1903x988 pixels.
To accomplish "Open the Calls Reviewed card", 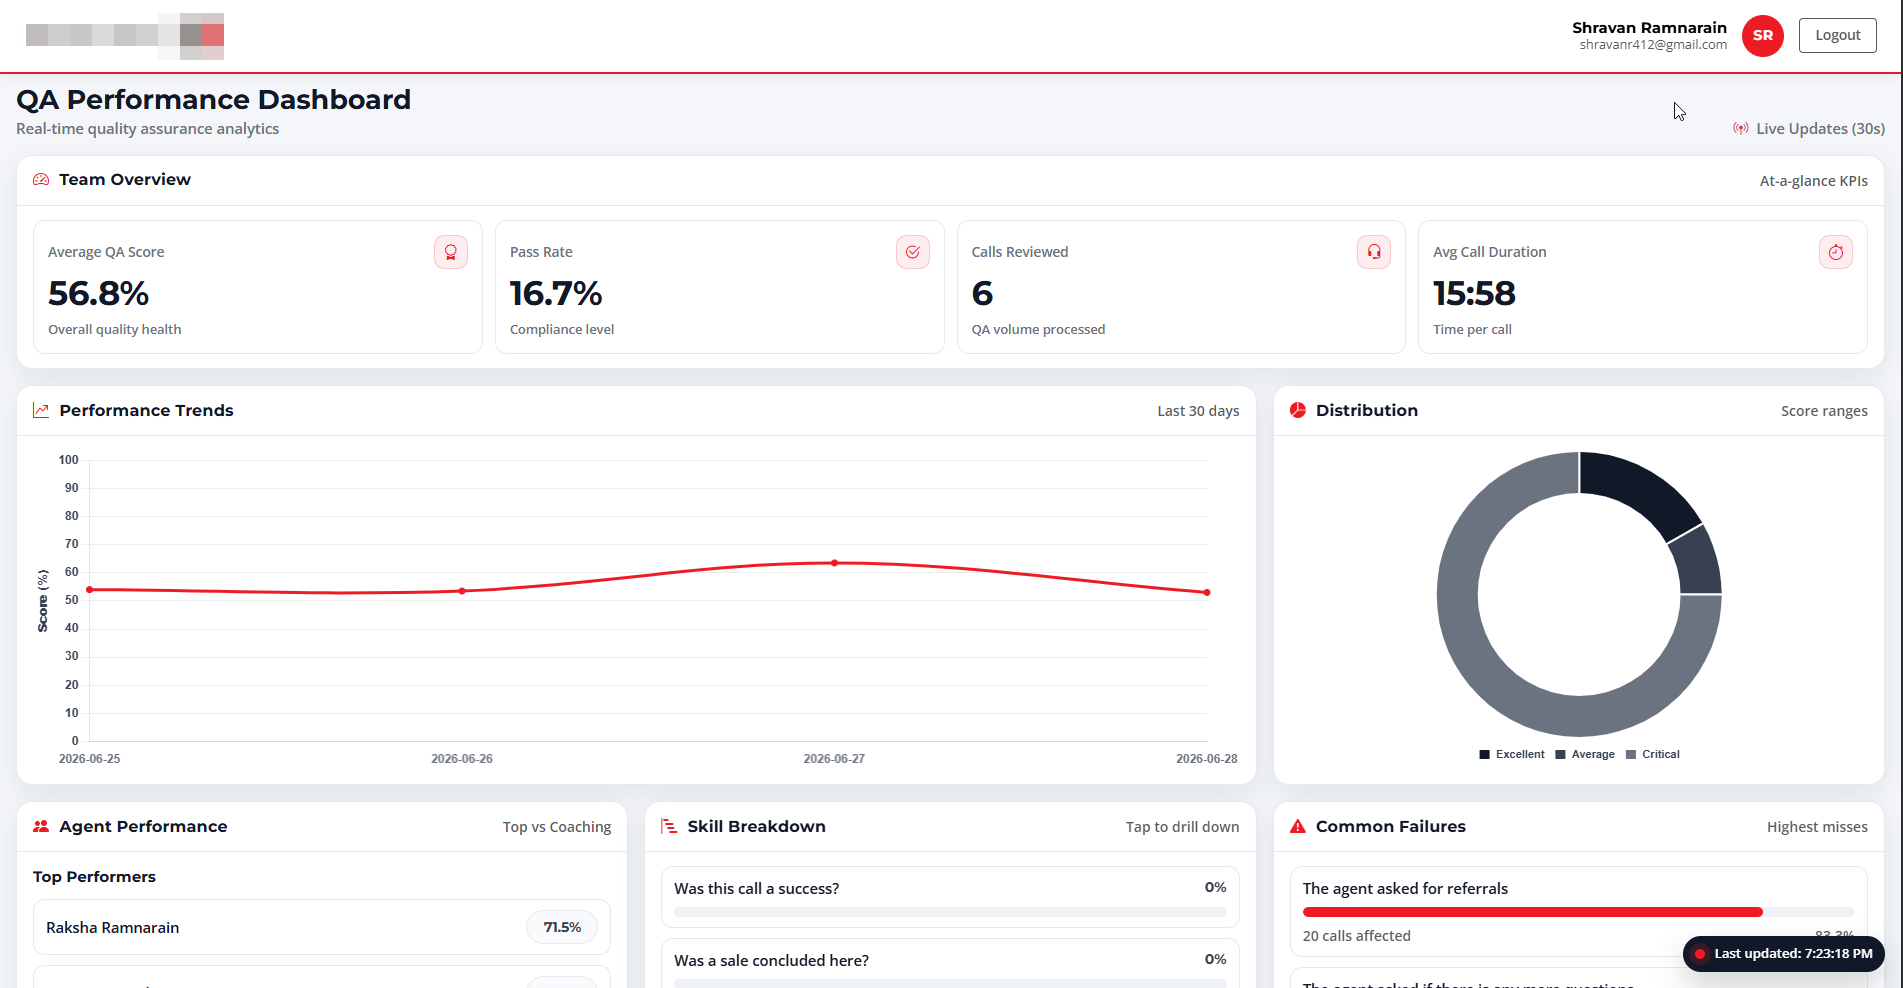I will pyautogui.click(x=1181, y=287).
